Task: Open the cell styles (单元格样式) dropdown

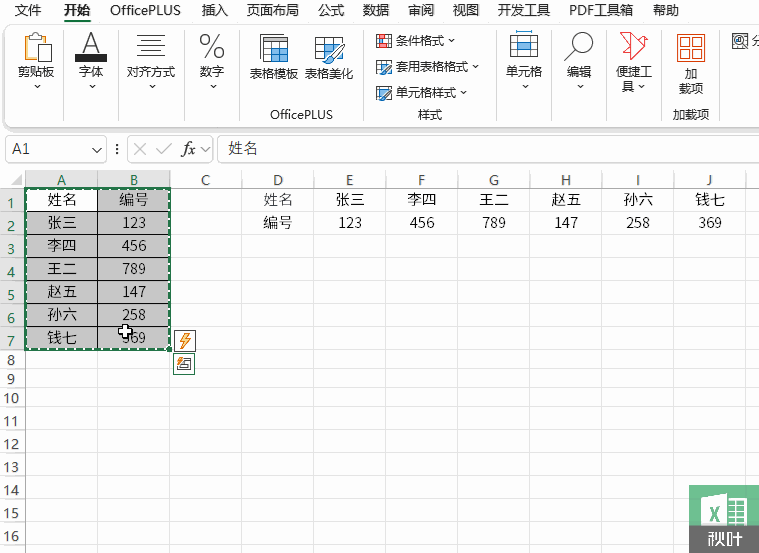Action: pyautogui.click(x=422, y=93)
